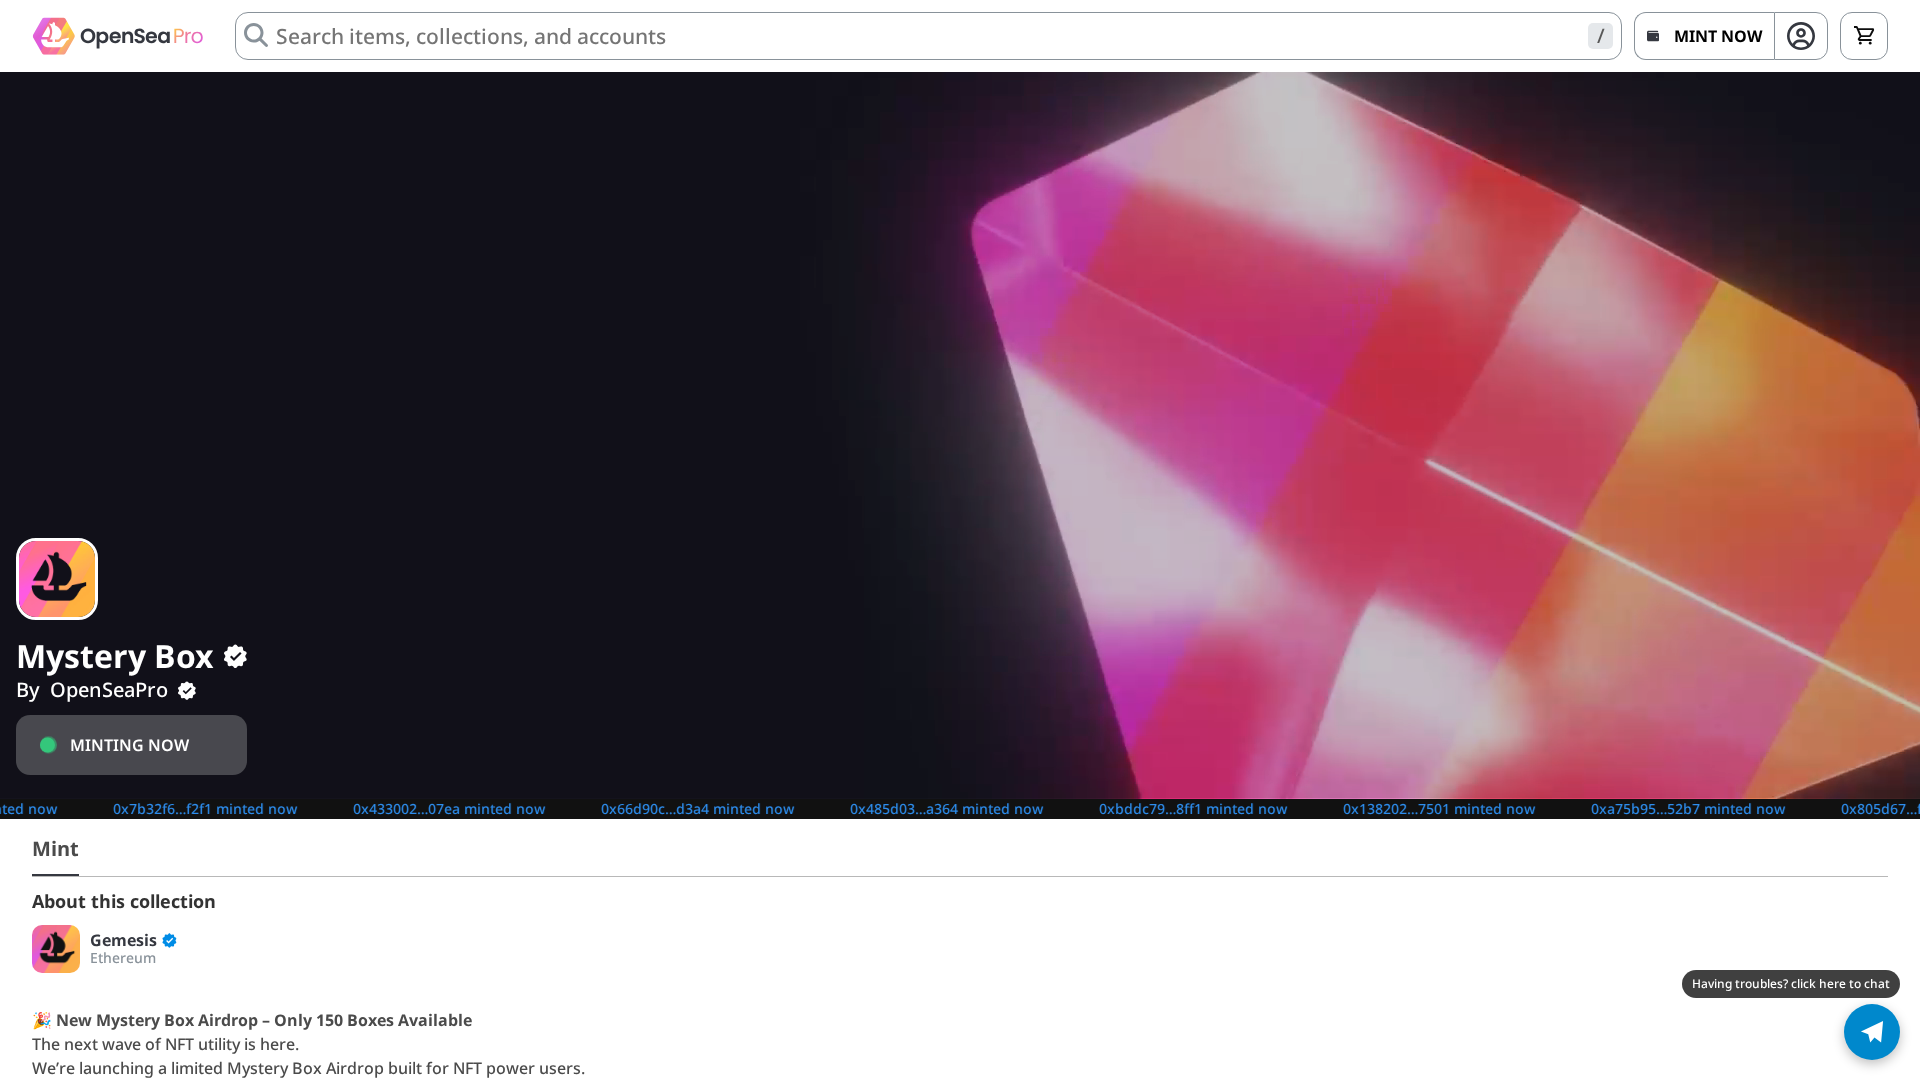
Task: Click the search magnifier icon
Action: [x=256, y=36]
